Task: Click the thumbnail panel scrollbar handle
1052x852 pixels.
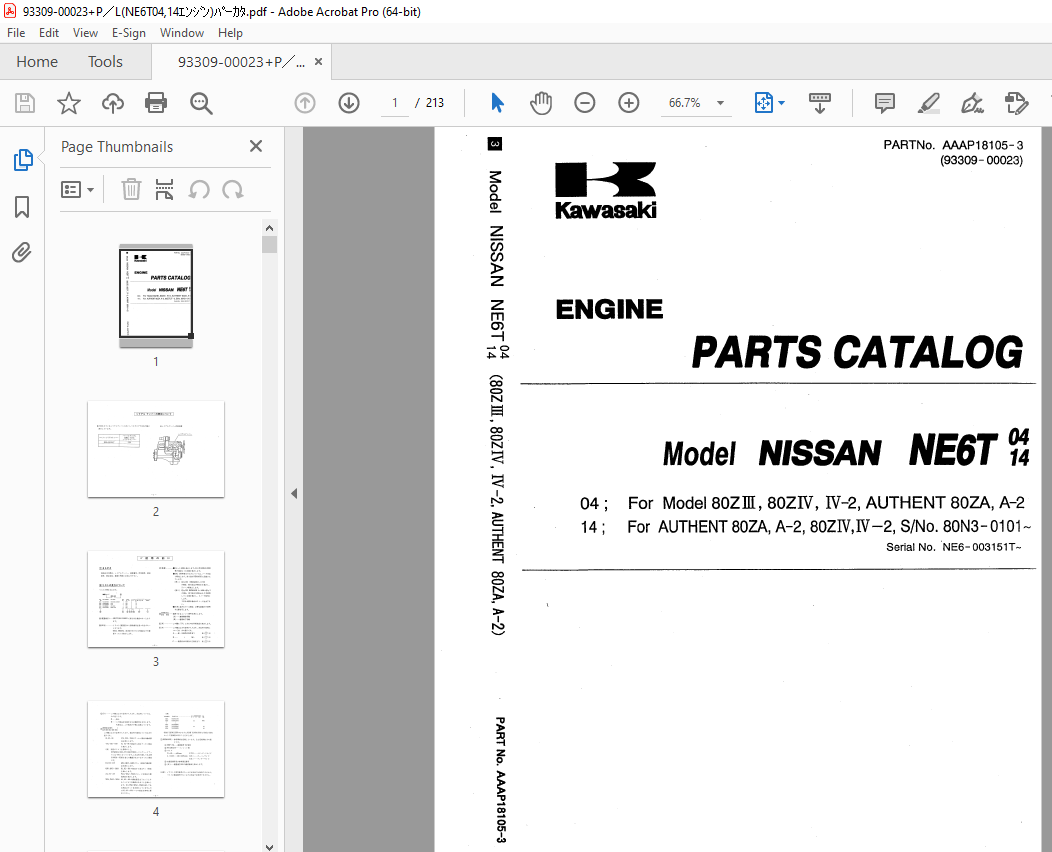Action: click(269, 244)
